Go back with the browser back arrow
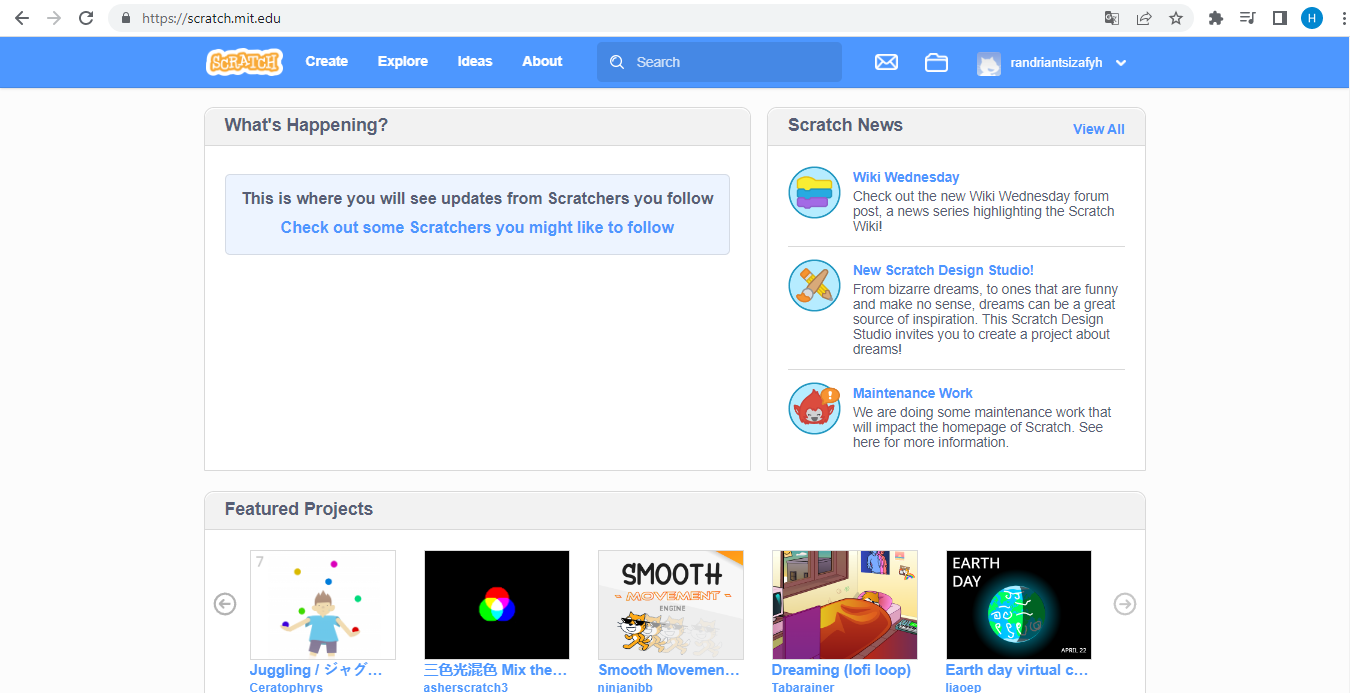 pos(21,18)
